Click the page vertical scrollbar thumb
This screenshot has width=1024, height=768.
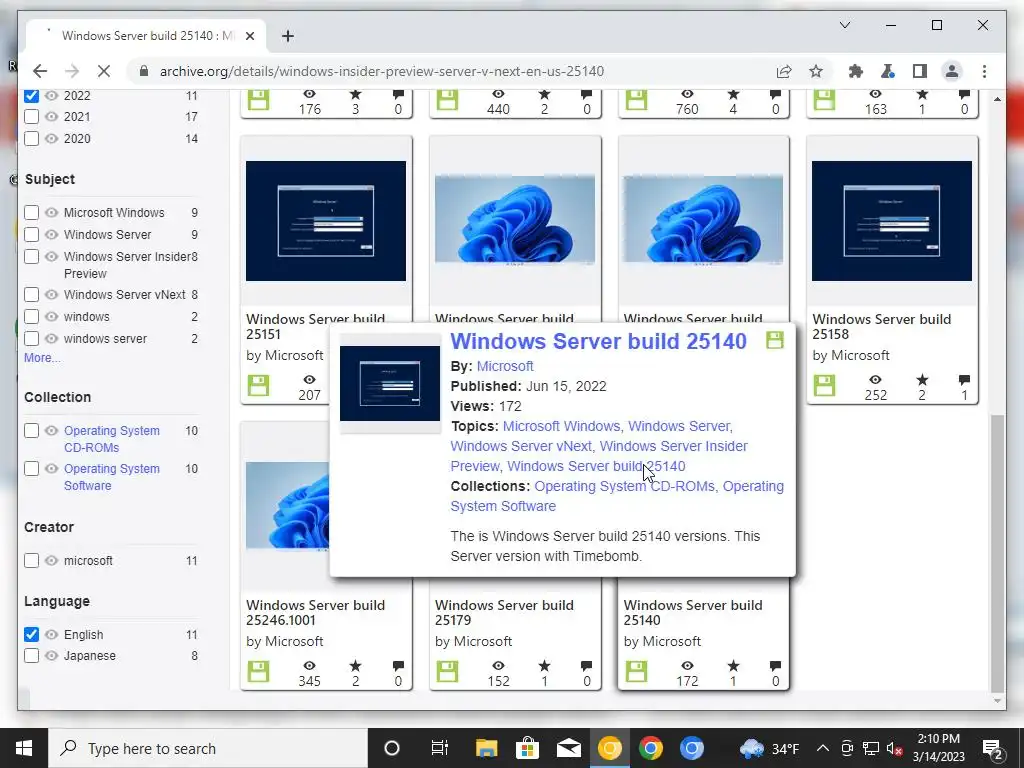pyautogui.click(x=997, y=553)
